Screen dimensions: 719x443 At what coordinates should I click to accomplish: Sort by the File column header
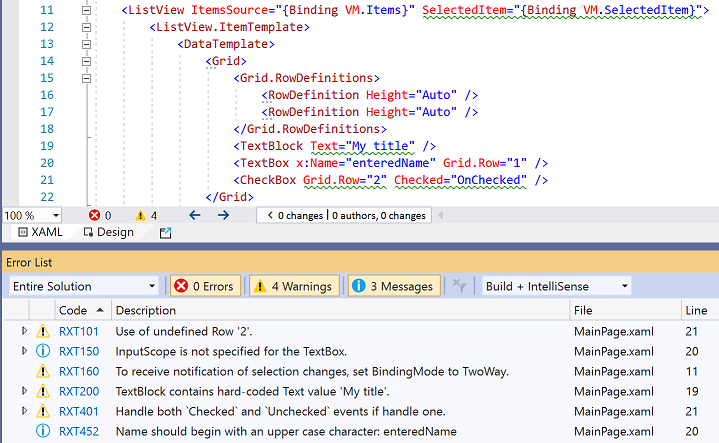[x=625, y=310]
